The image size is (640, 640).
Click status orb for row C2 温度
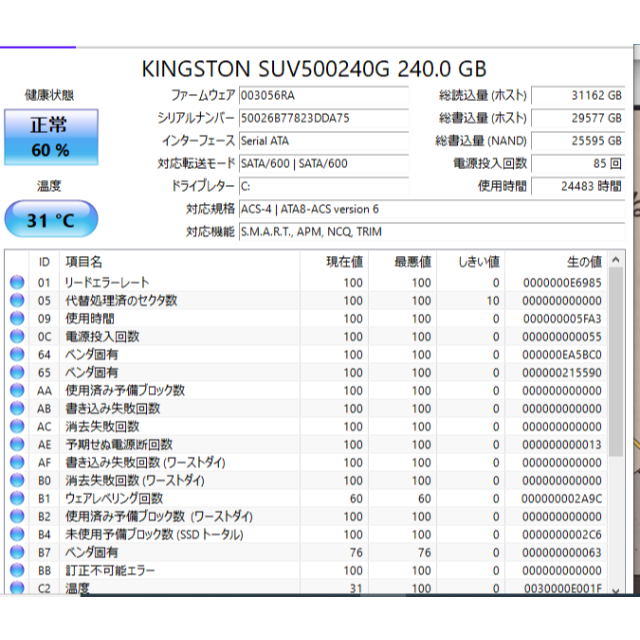[17, 588]
